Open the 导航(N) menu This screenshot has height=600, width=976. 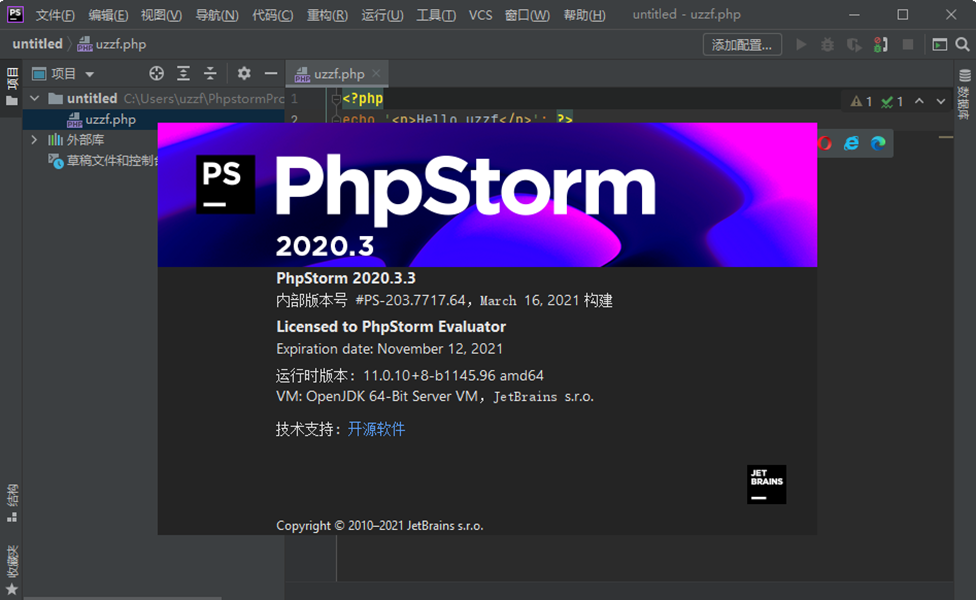[x=217, y=15]
